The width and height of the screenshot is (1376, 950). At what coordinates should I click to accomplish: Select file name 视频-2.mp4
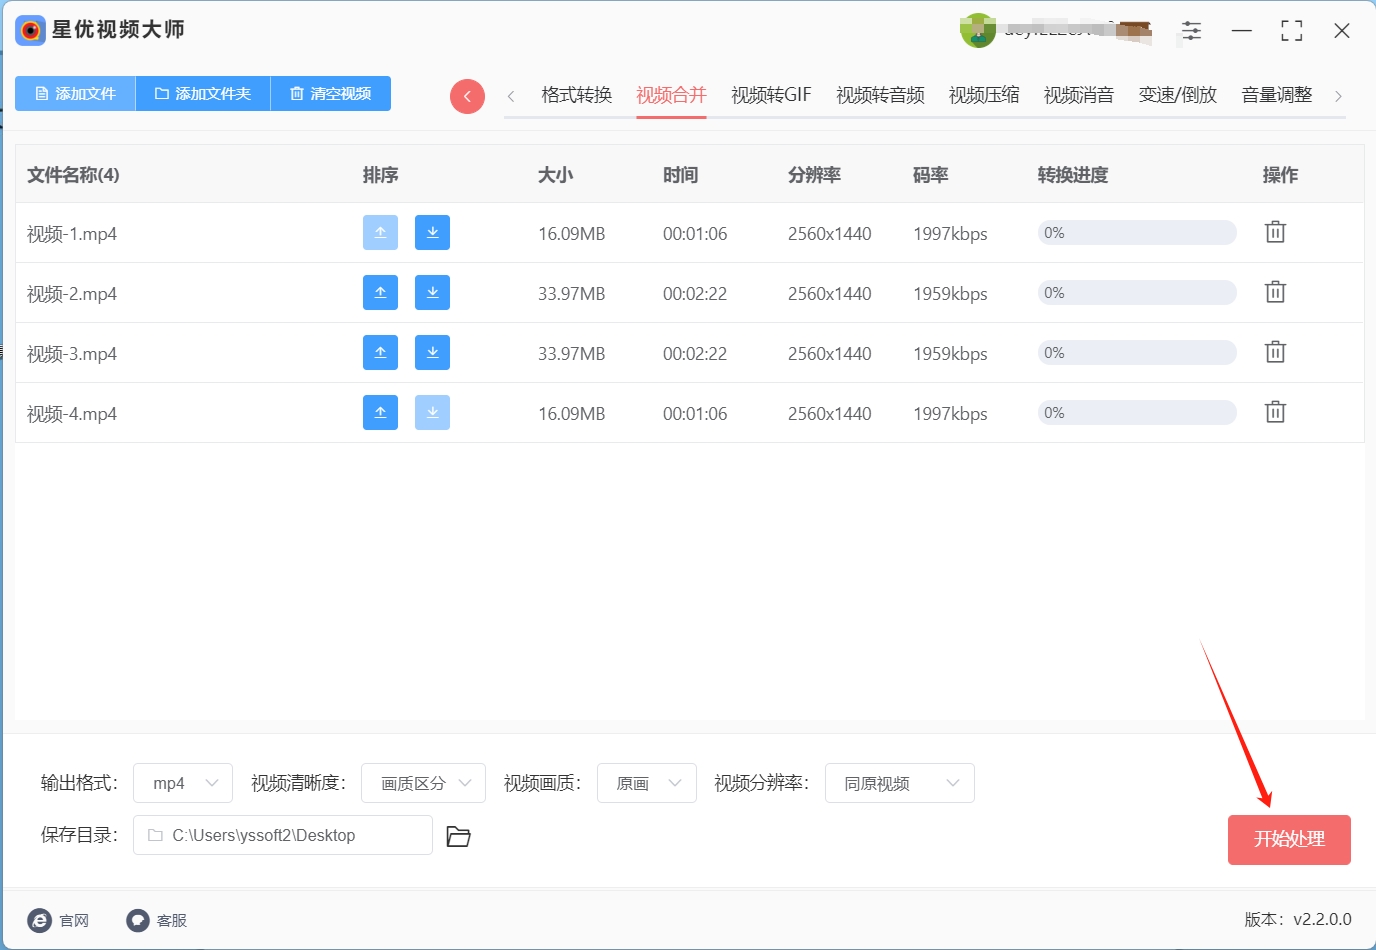point(72,294)
